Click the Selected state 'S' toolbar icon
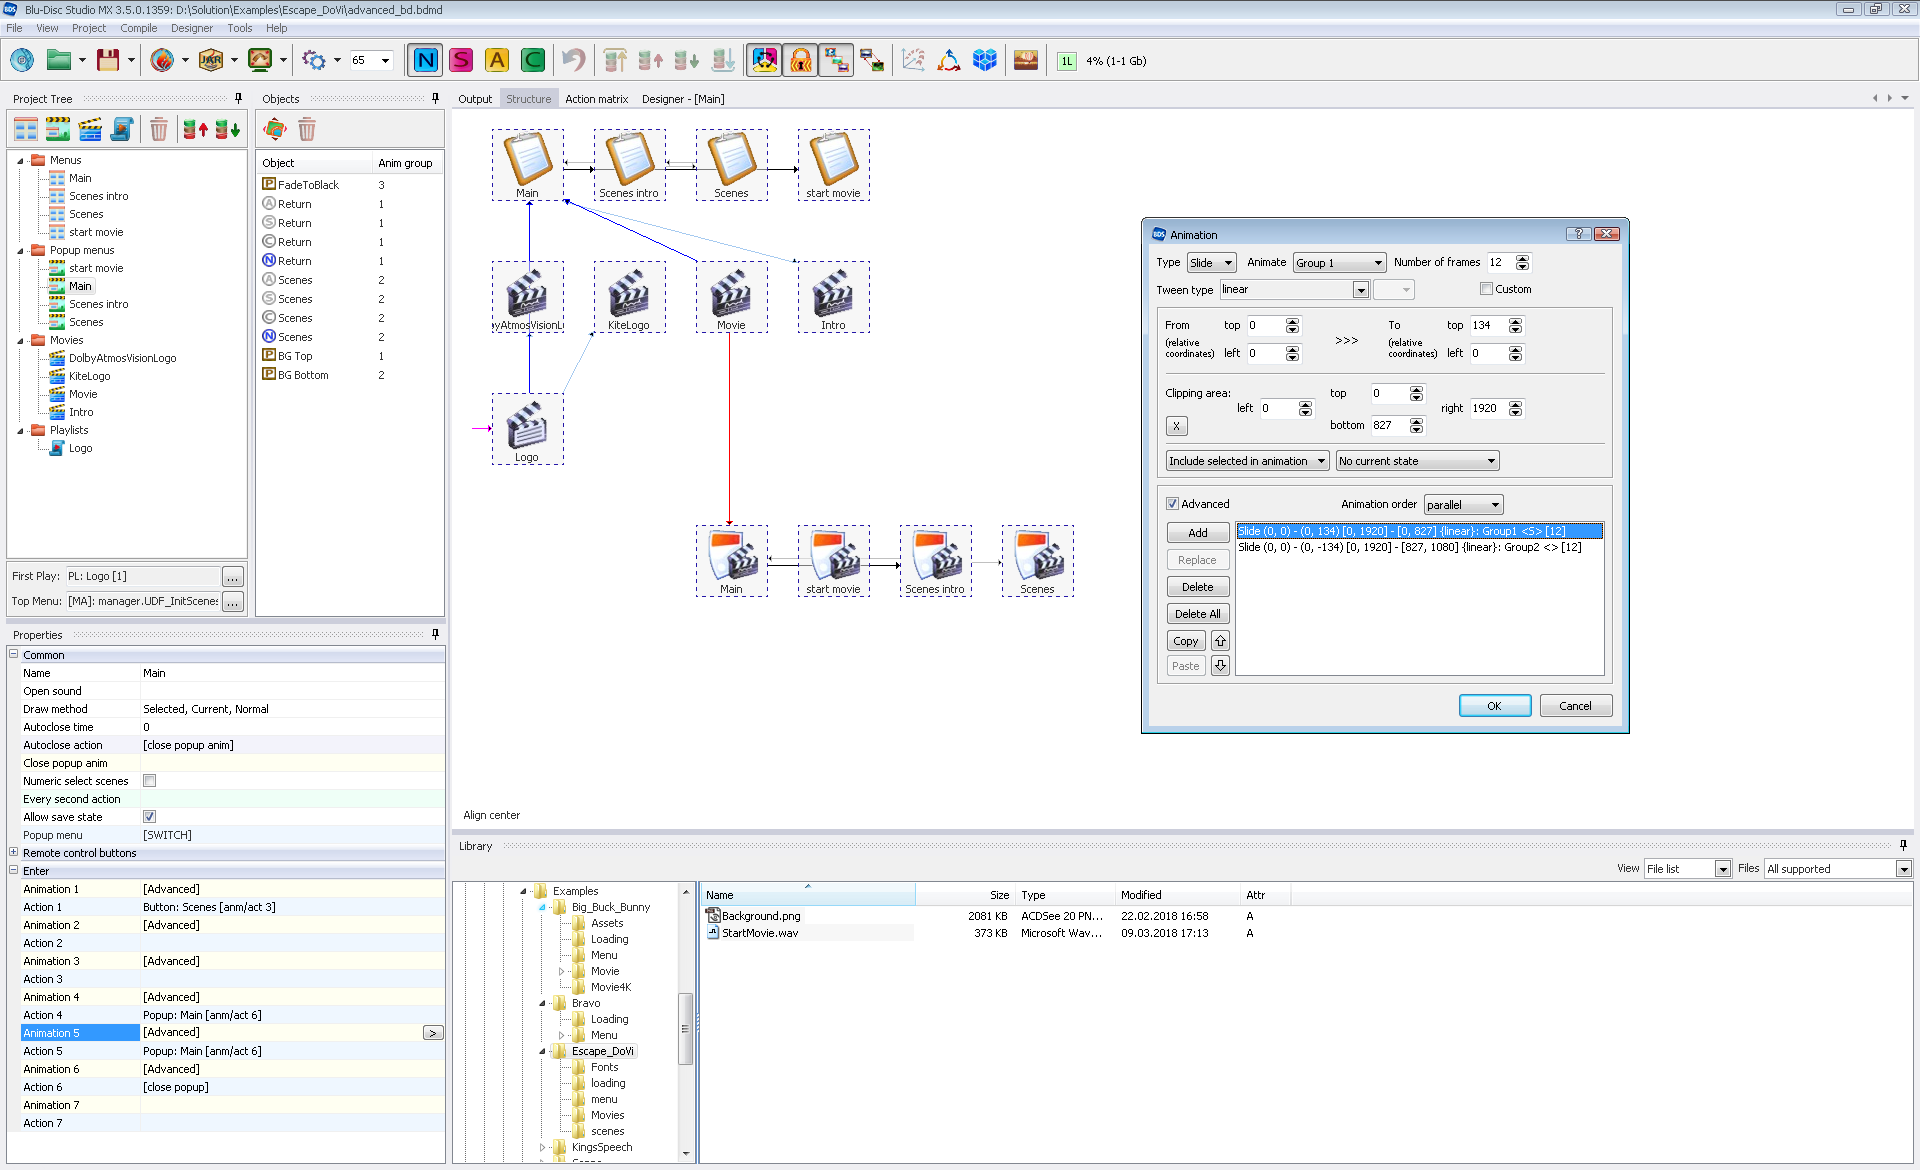The image size is (1920, 1170). tap(461, 61)
